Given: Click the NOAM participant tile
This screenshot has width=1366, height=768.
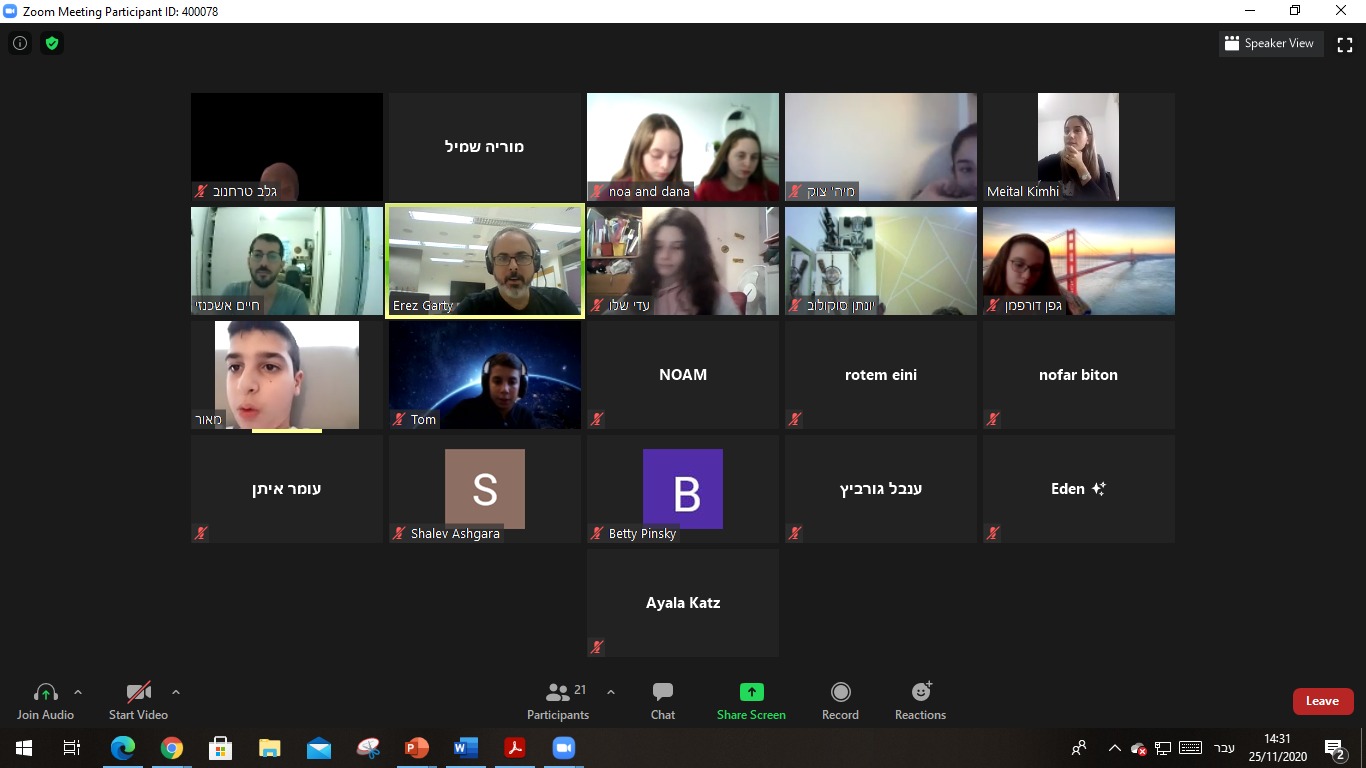Looking at the screenshot, I should (683, 375).
